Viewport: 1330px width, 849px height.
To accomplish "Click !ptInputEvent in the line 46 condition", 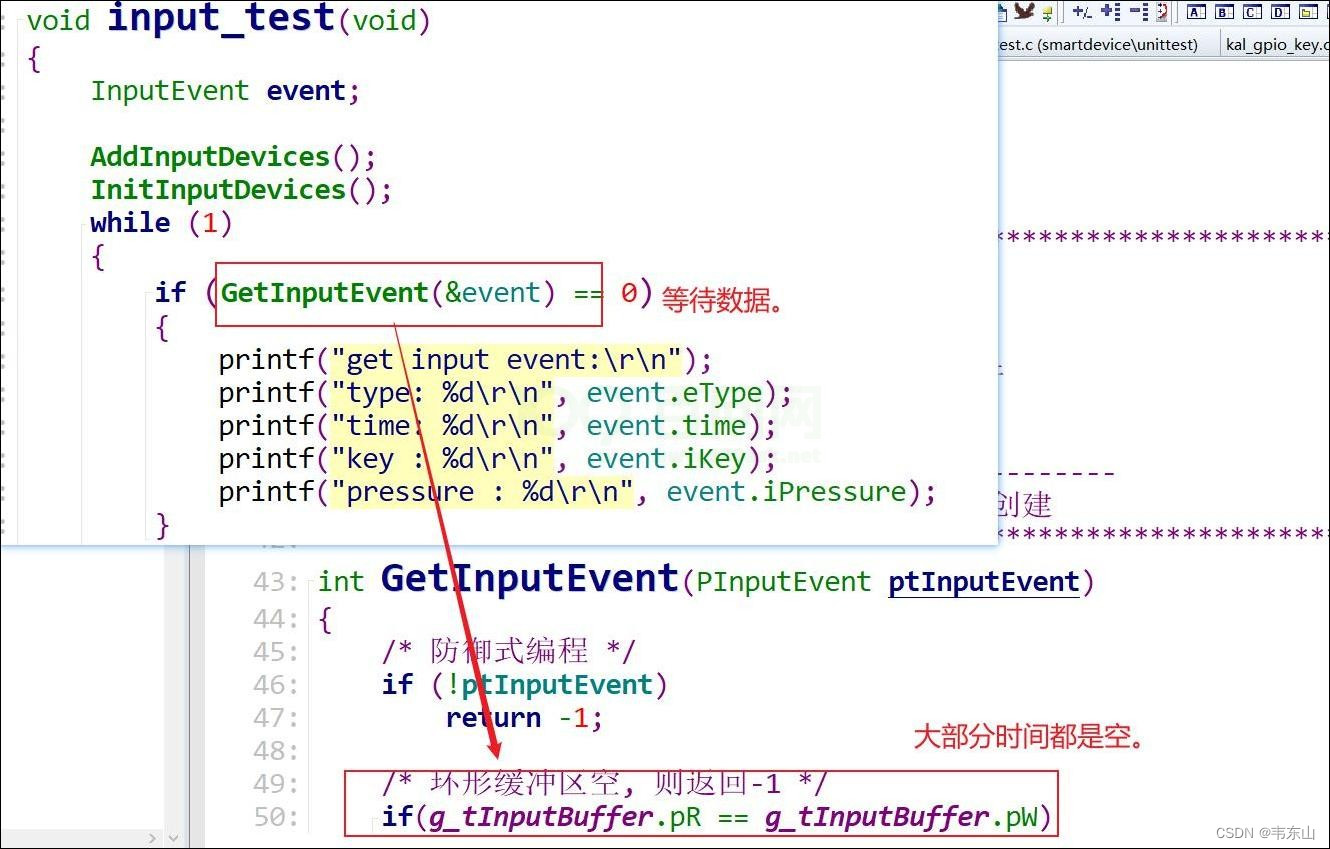I will pyautogui.click(x=548, y=685).
